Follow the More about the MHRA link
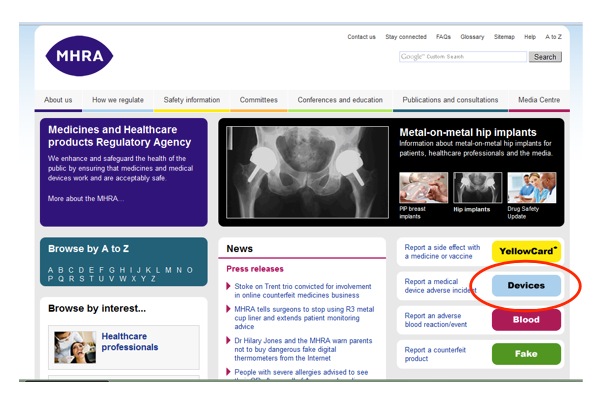 tap(86, 199)
